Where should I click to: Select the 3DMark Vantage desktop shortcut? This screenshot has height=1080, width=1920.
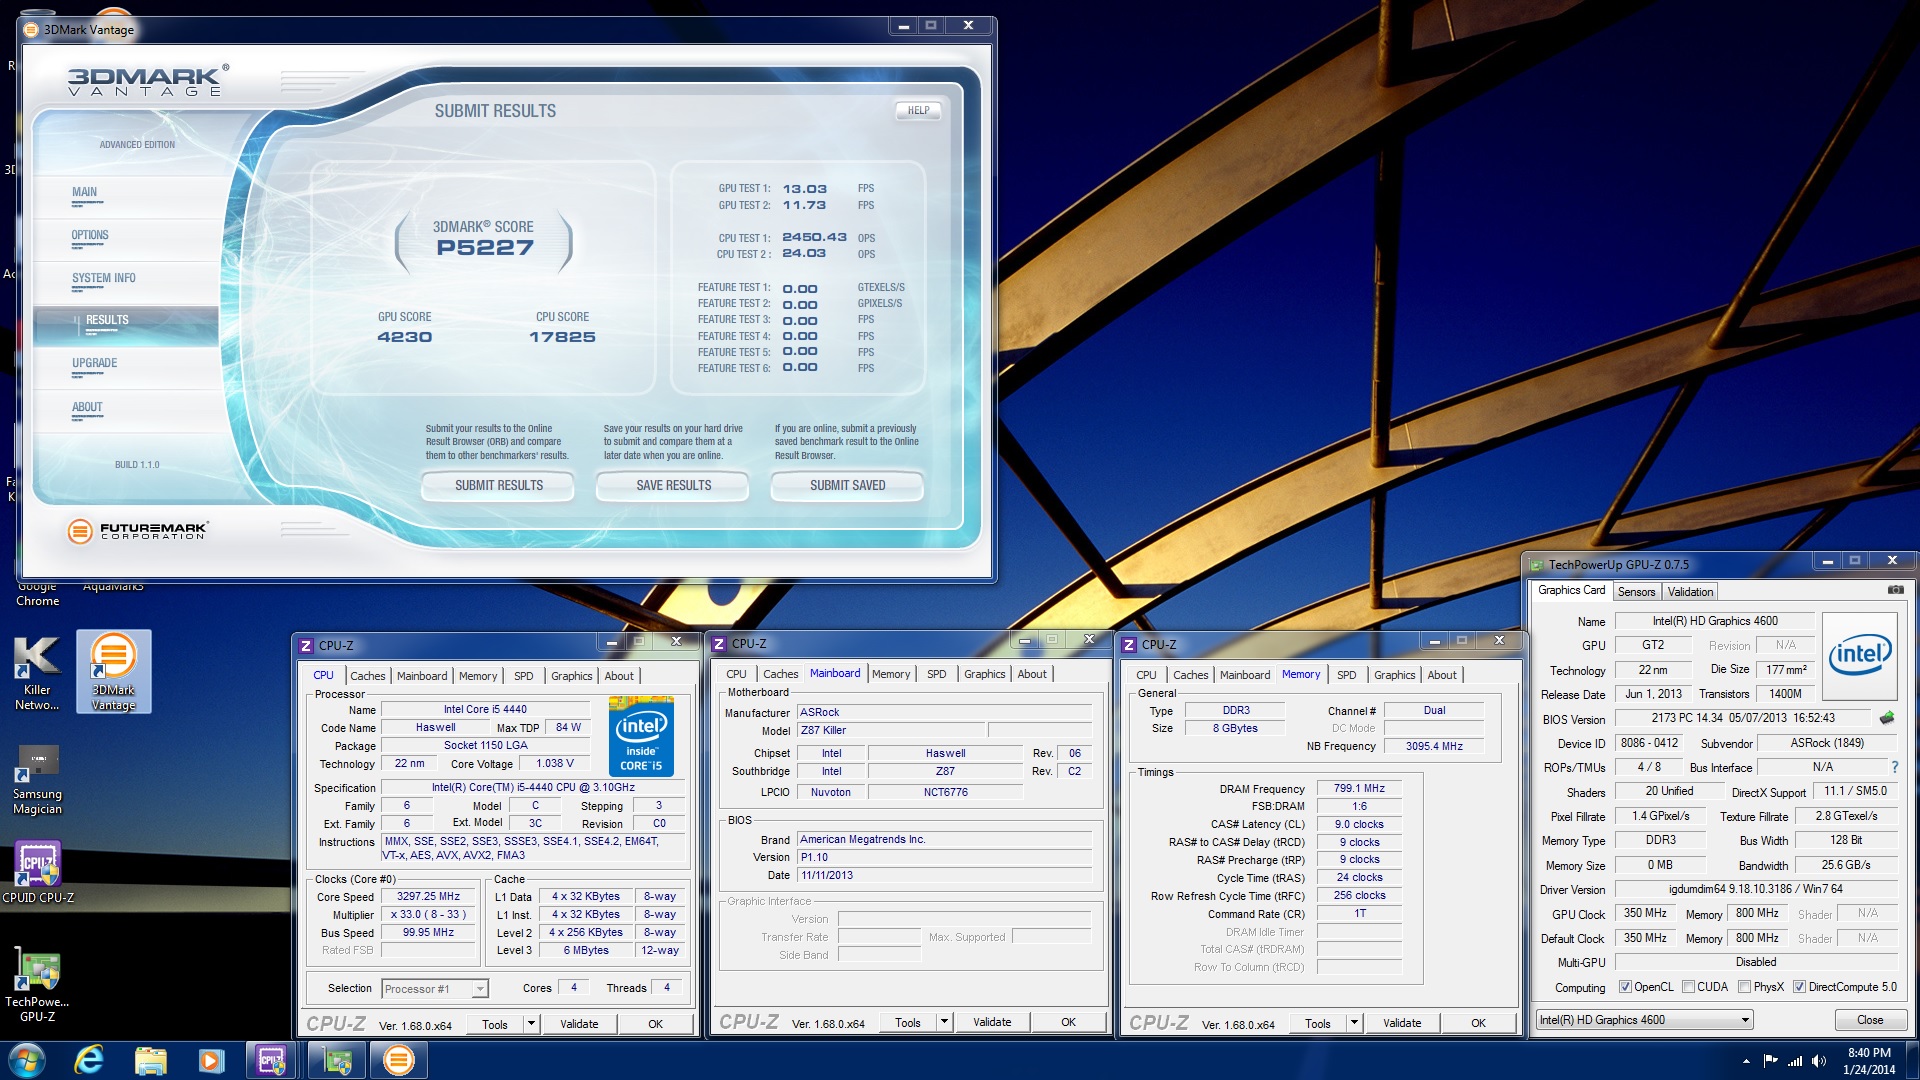tap(113, 672)
